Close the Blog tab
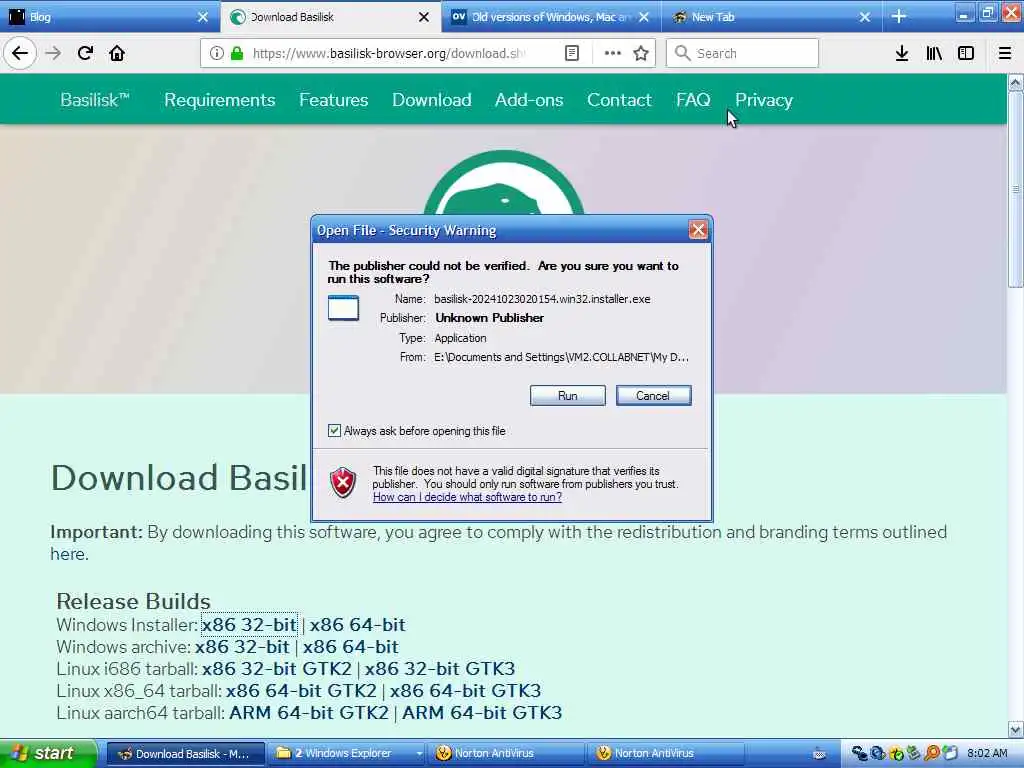Image resolution: width=1024 pixels, height=768 pixels. pyautogui.click(x=203, y=17)
